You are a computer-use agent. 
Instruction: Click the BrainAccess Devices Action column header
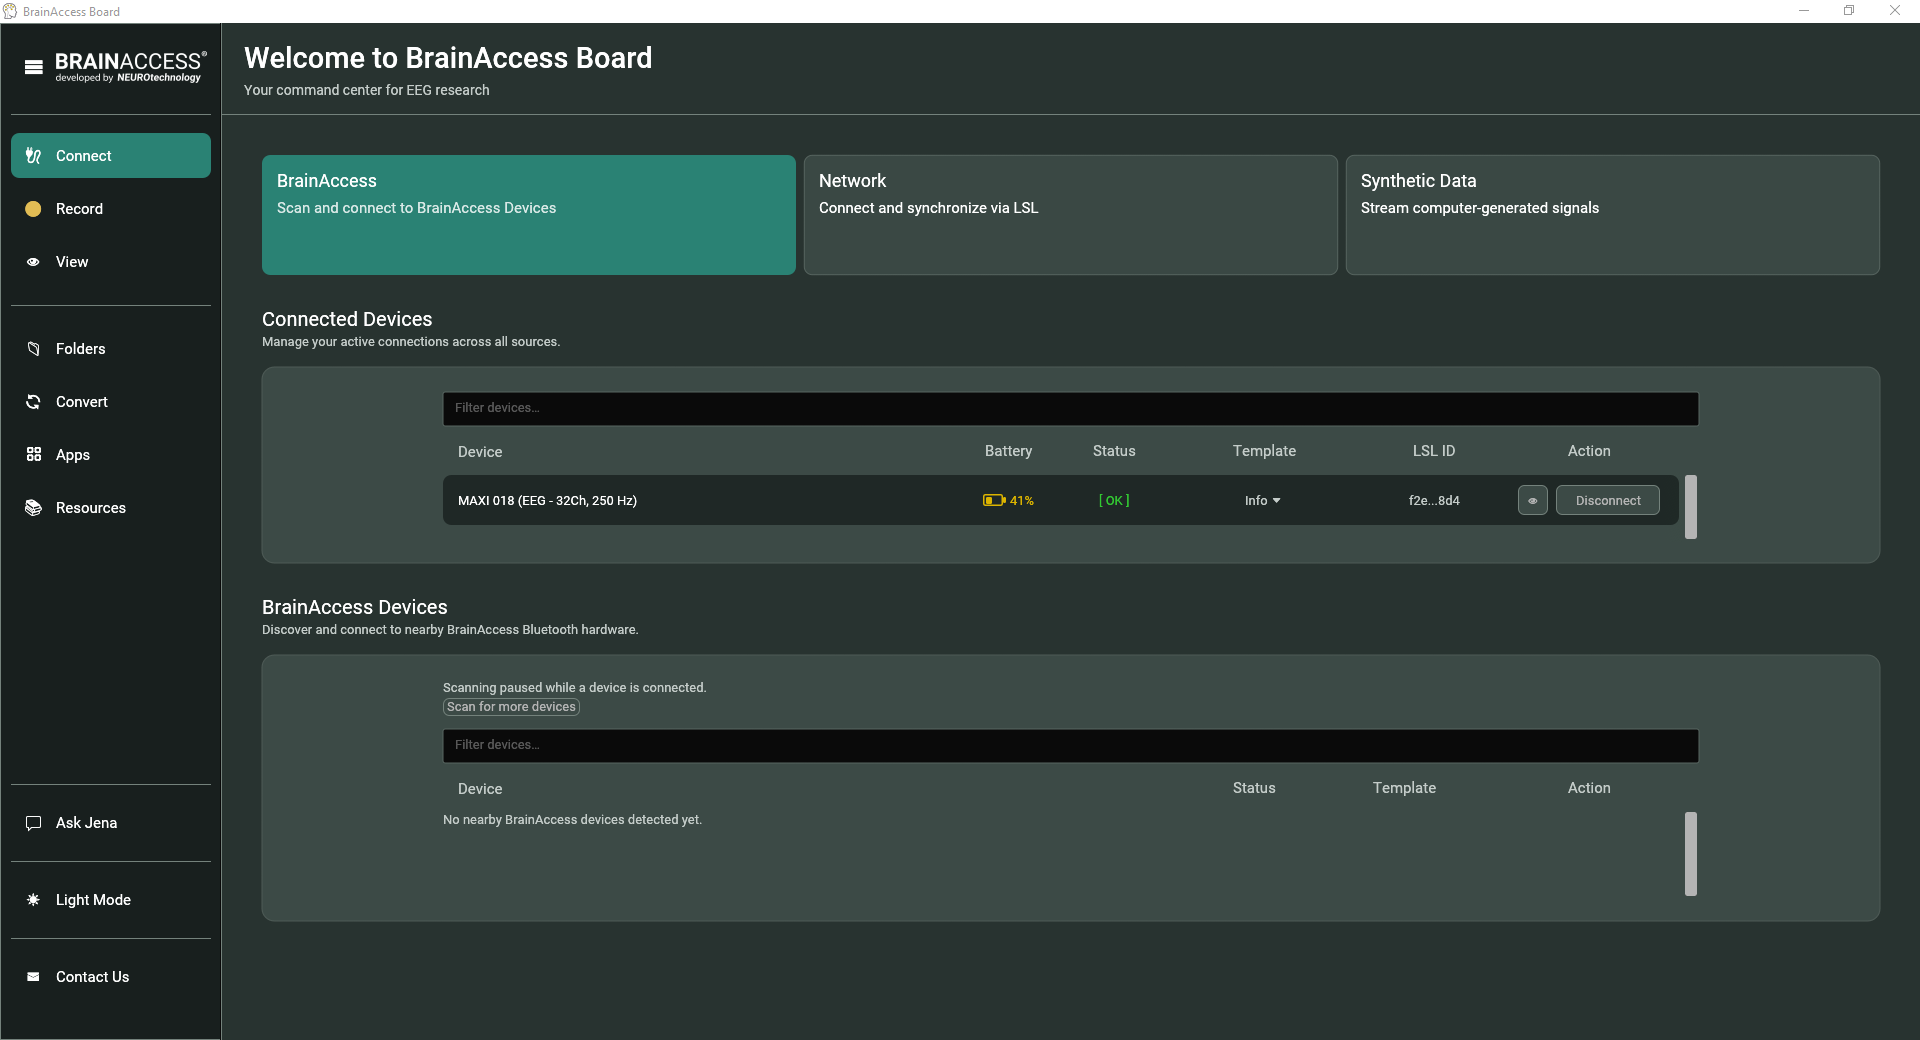point(1589,788)
